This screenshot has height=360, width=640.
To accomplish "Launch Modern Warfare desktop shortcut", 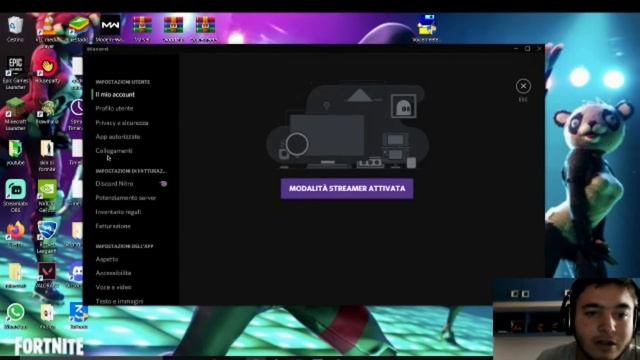I will coord(110,29).
